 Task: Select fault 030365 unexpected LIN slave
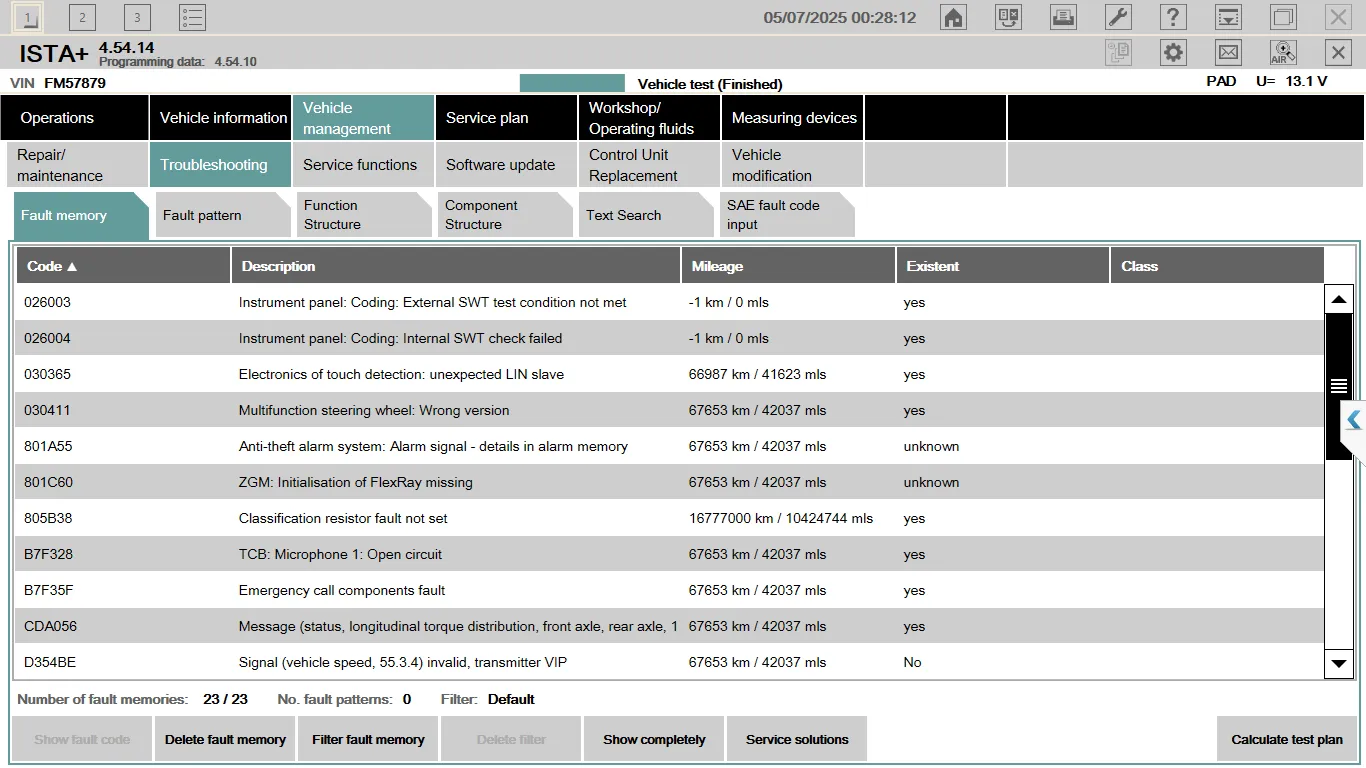coord(670,374)
